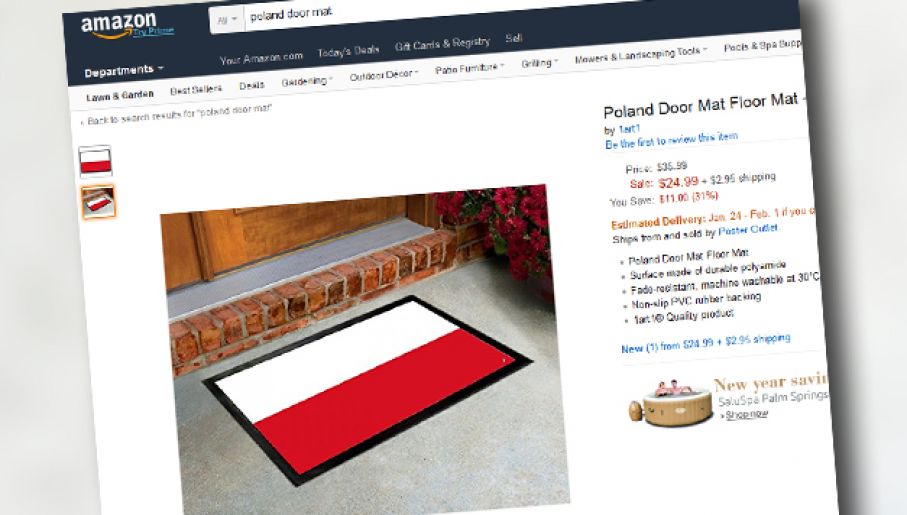Select the Polish flag thumbnail image
Screen dimensions: 907x515
(95, 161)
